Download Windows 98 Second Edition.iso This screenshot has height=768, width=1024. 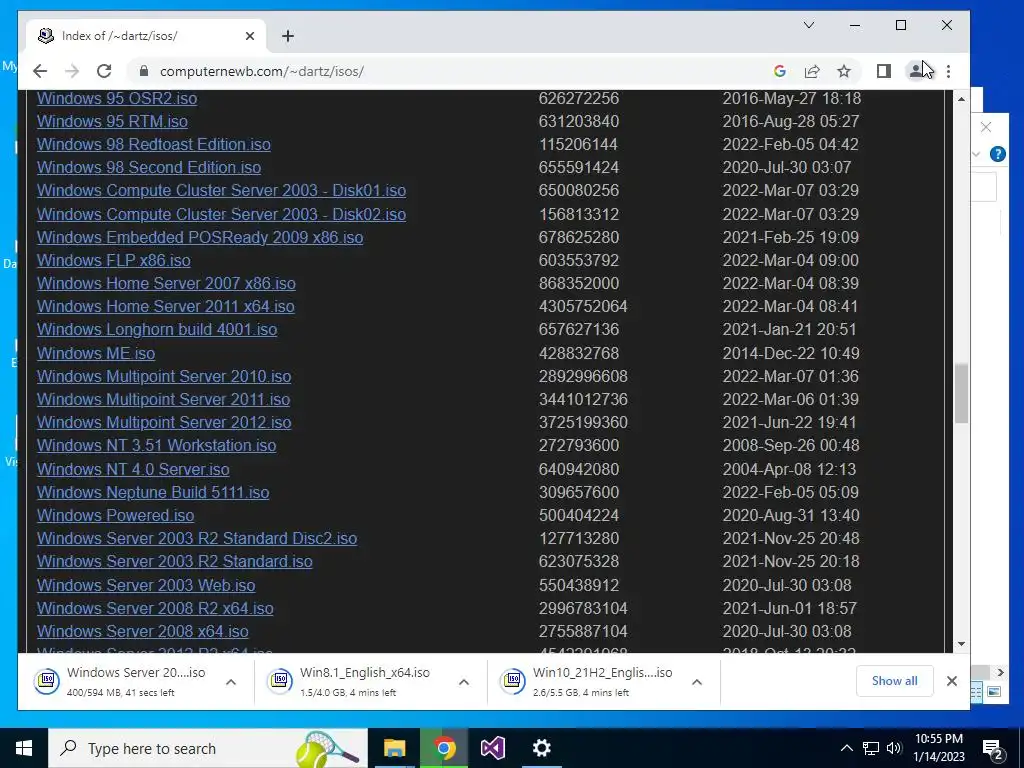pos(149,167)
